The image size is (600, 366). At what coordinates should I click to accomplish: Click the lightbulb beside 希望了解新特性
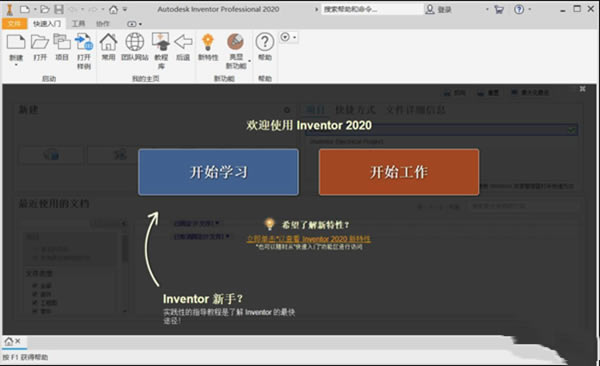269,224
